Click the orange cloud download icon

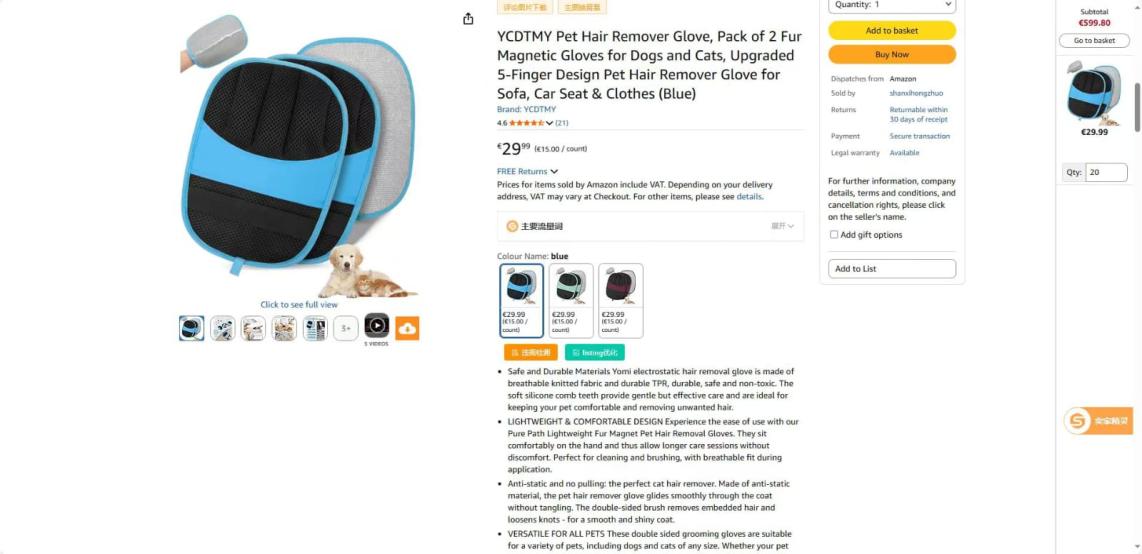[407, 328]
